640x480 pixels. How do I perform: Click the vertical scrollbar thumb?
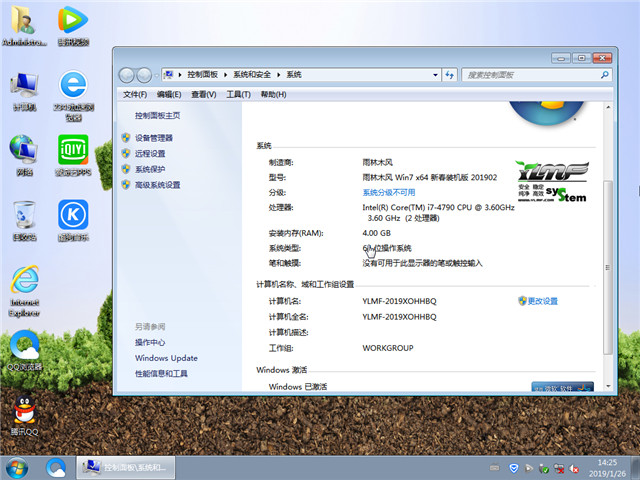608,267
